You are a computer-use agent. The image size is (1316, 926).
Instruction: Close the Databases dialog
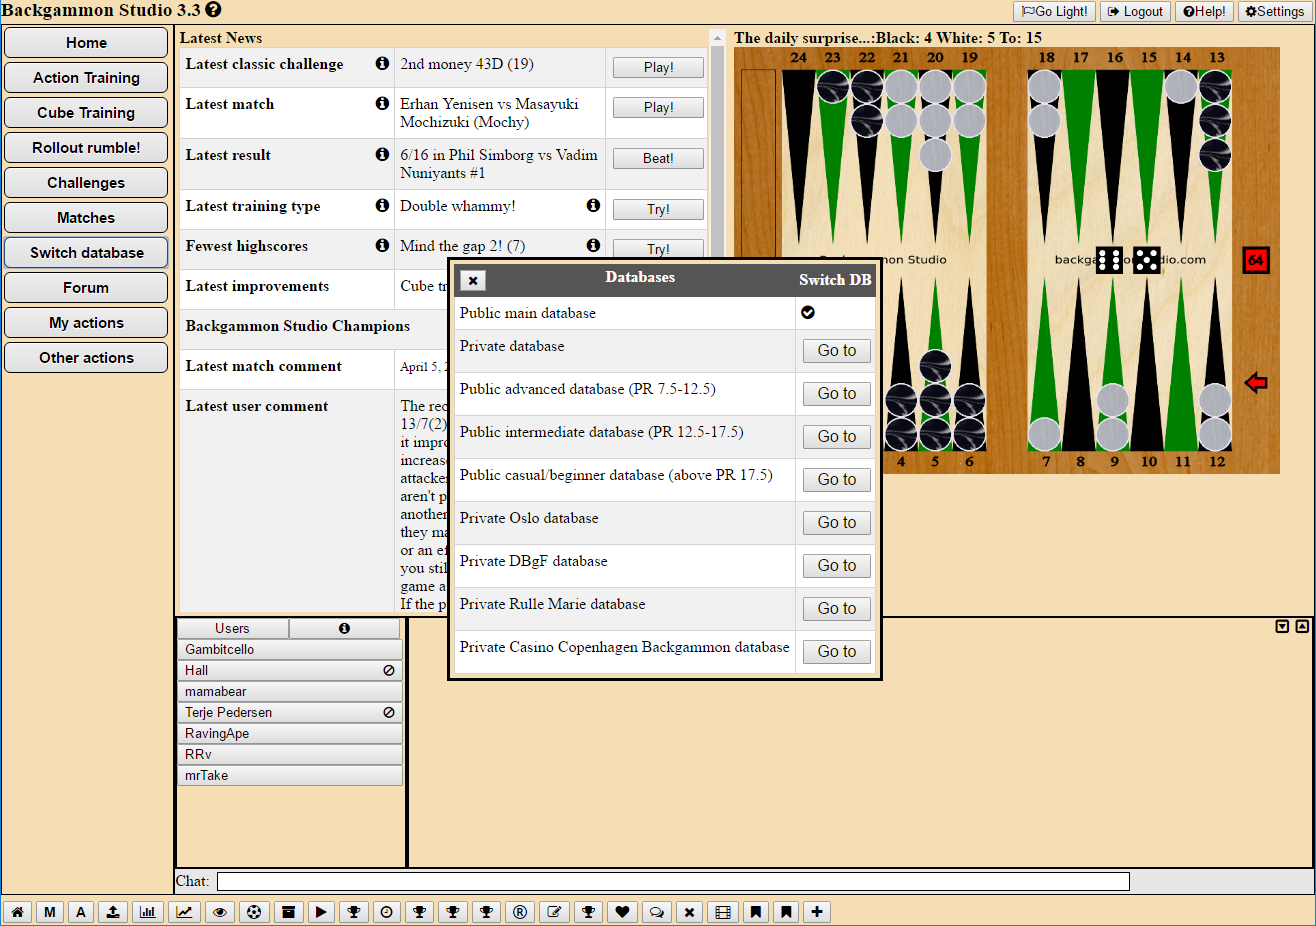pos(473,281)
